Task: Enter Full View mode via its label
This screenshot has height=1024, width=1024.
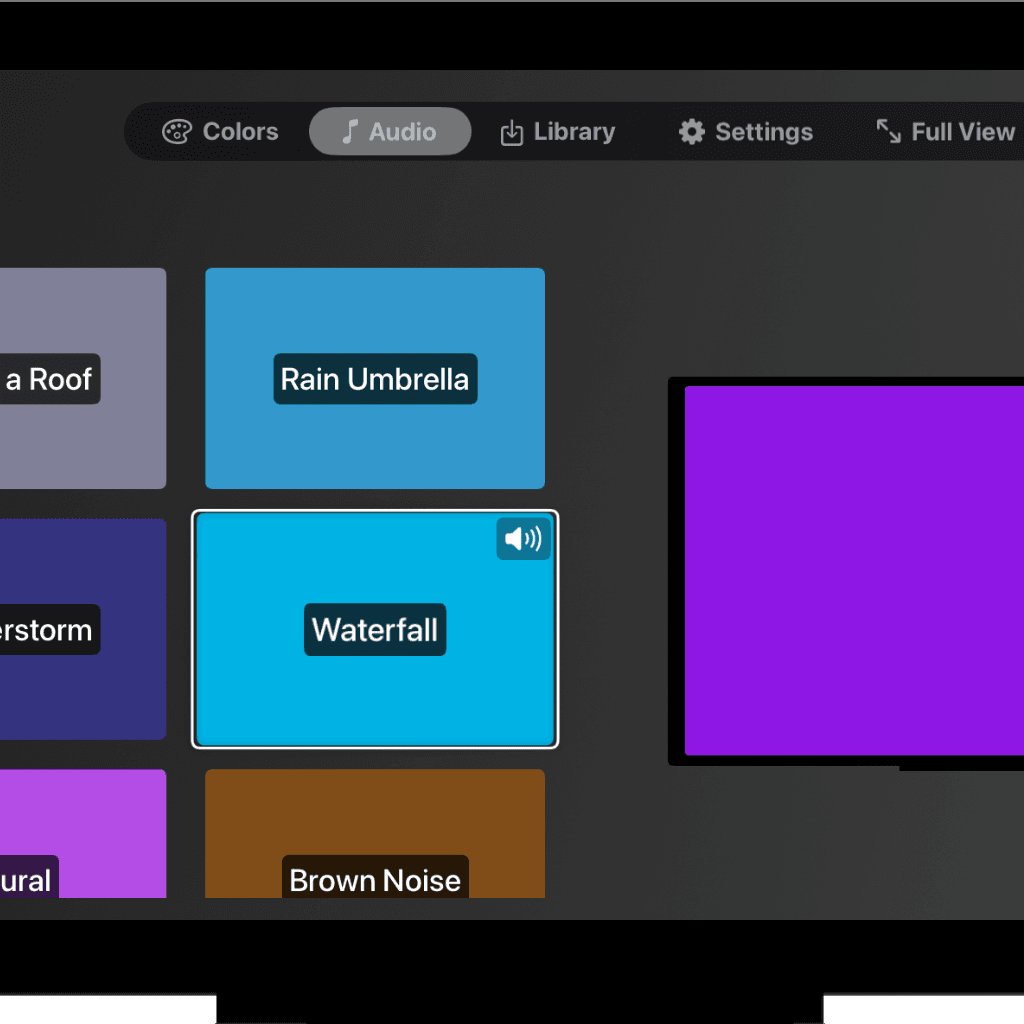Action: (x=962, y=132)
